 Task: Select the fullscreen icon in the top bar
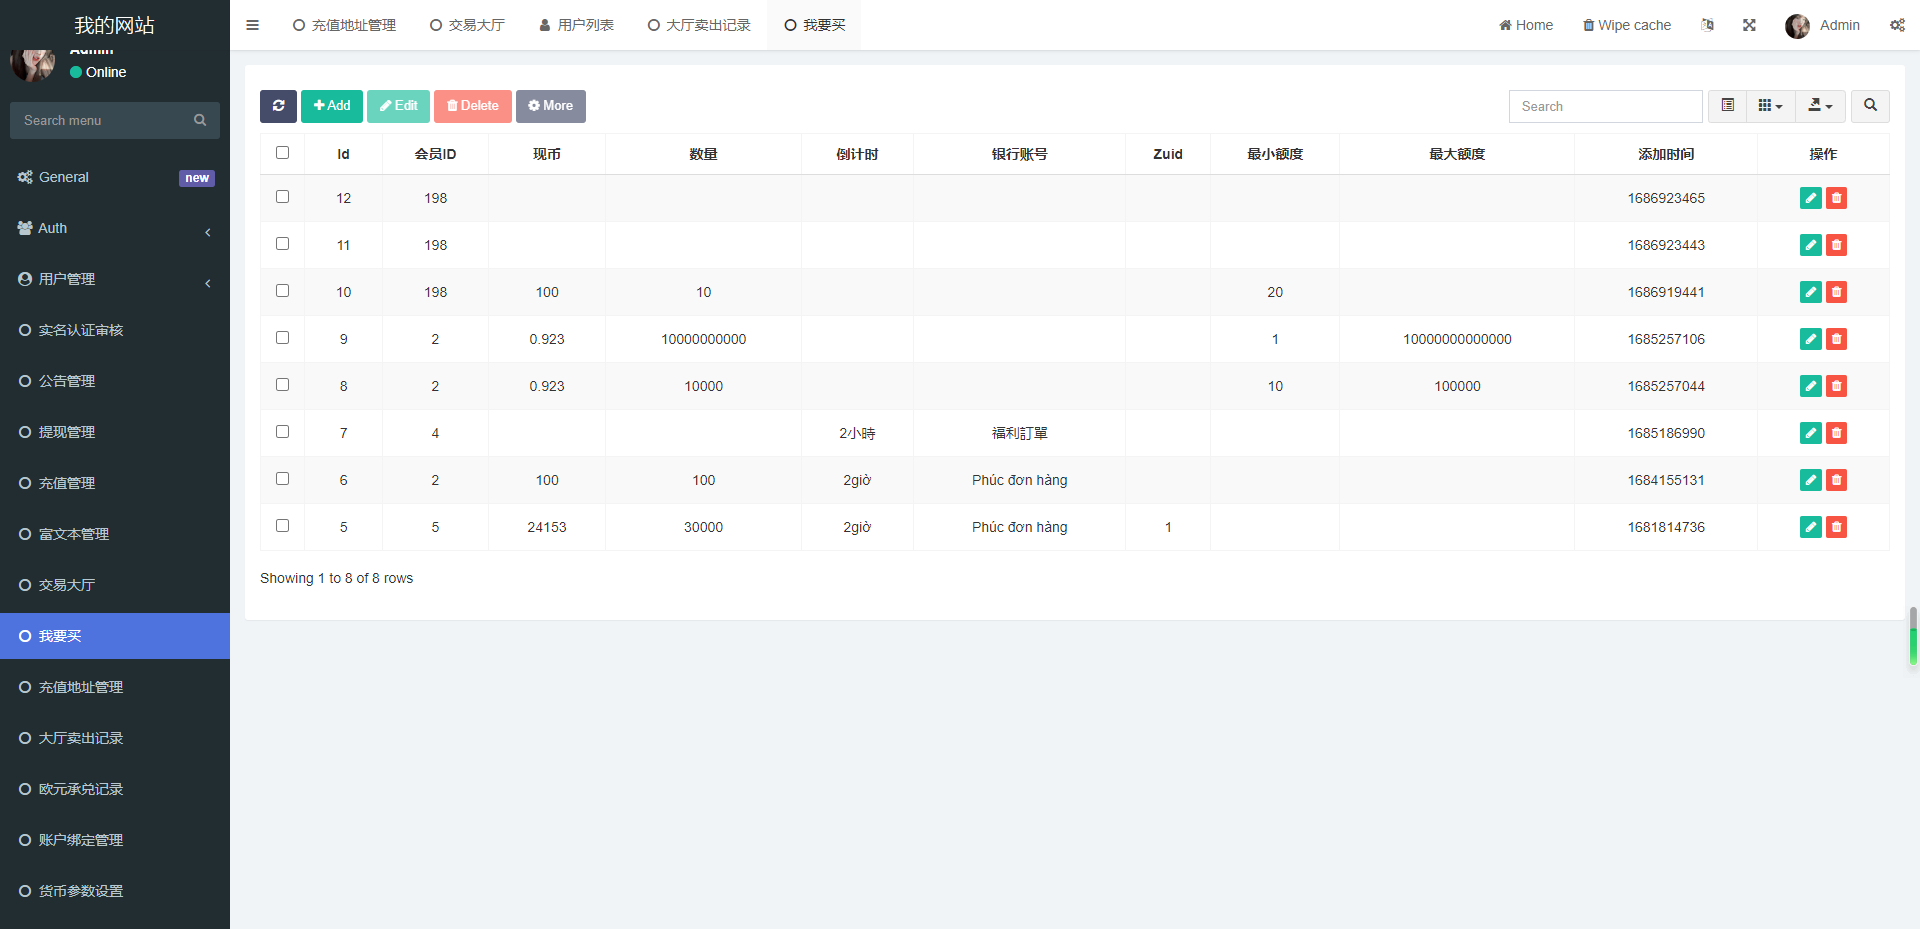point(1749,25)
